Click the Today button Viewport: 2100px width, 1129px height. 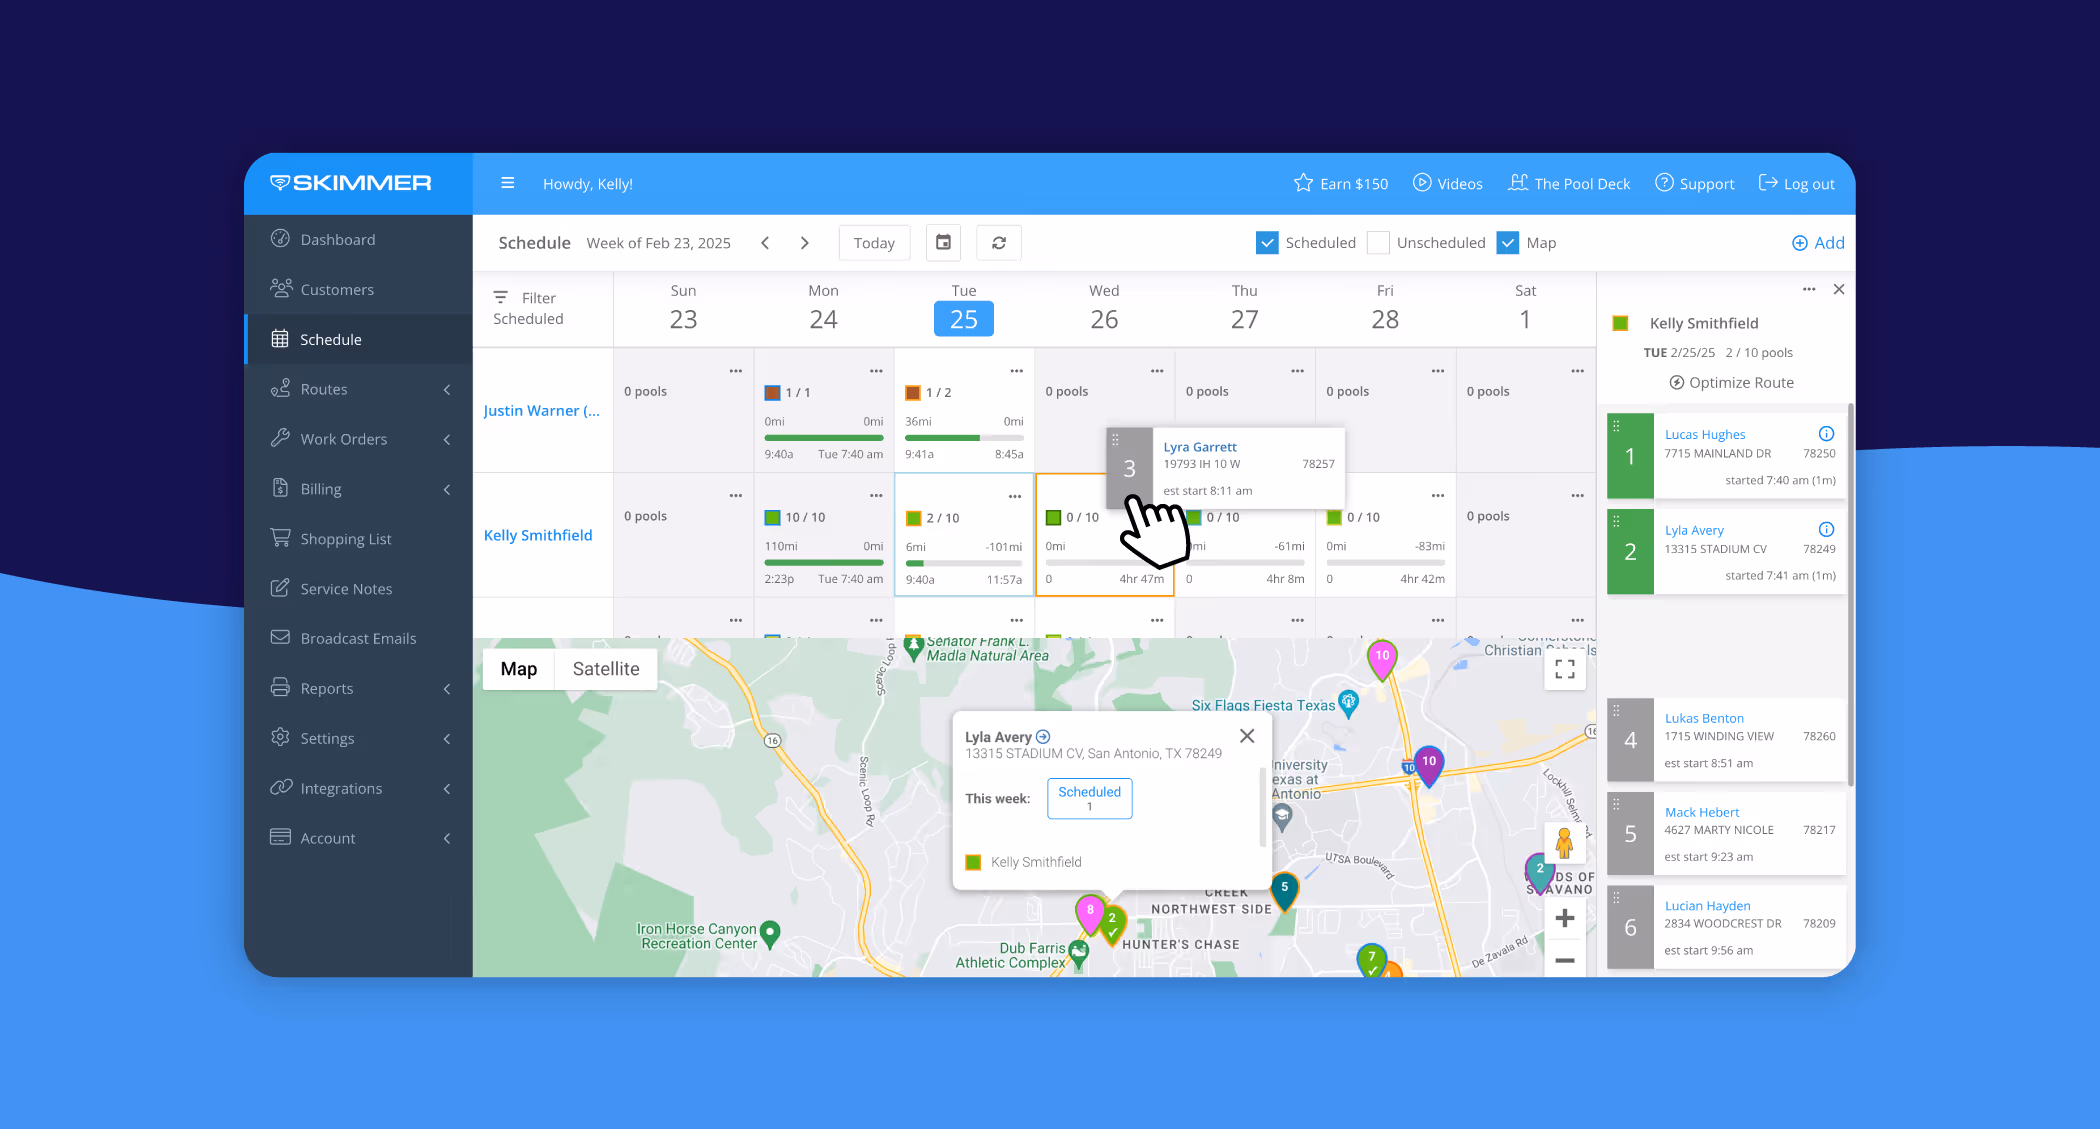coord(874,243)
